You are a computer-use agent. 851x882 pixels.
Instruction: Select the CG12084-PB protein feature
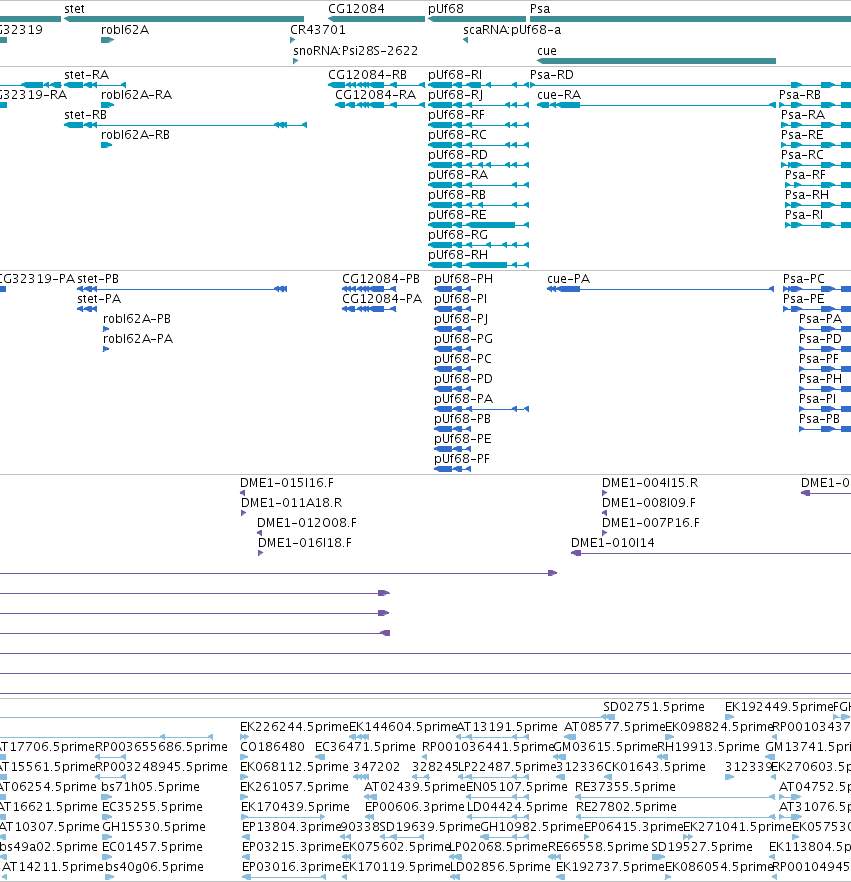click(371, 289)
